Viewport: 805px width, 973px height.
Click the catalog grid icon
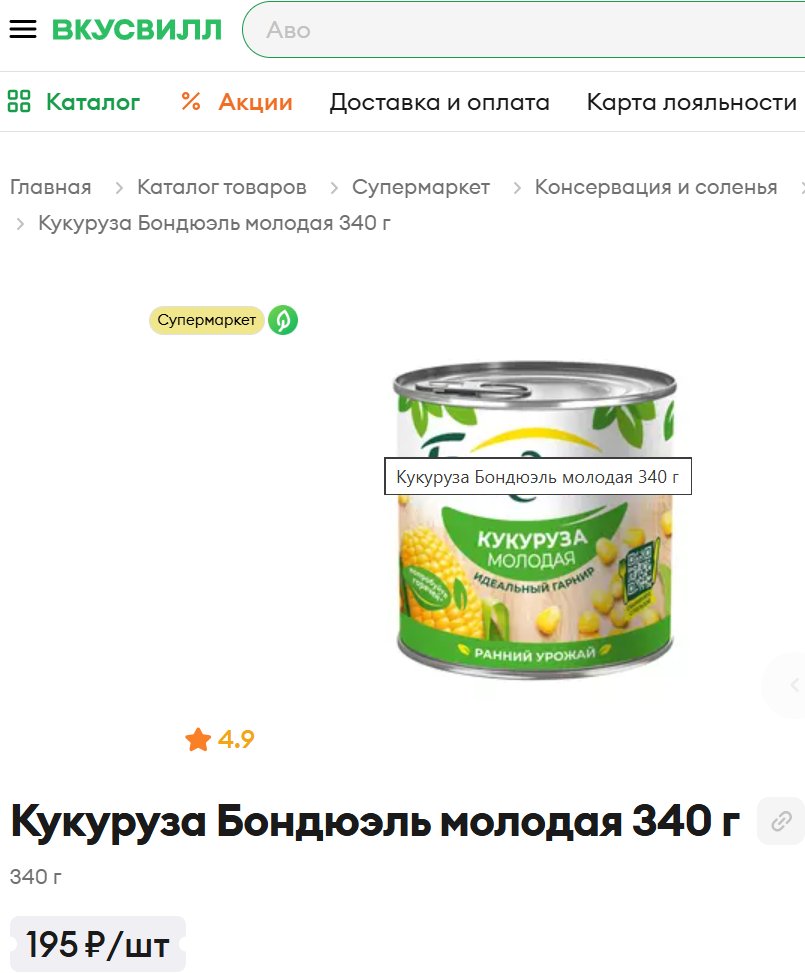click(19, 101)
